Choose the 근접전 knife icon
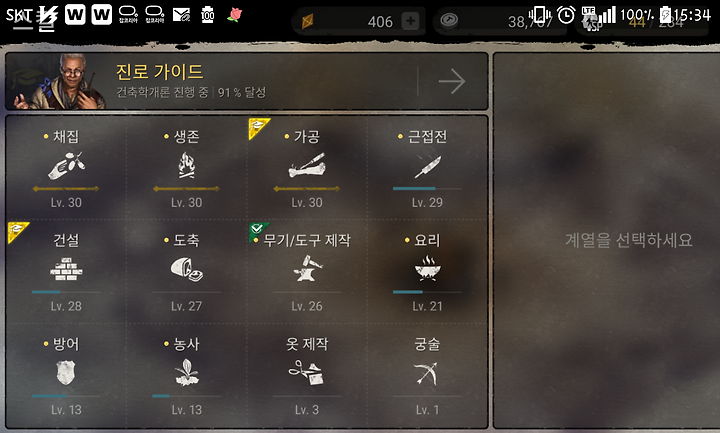The width and height of the screenshot is (720, 433). click(428, 166)
